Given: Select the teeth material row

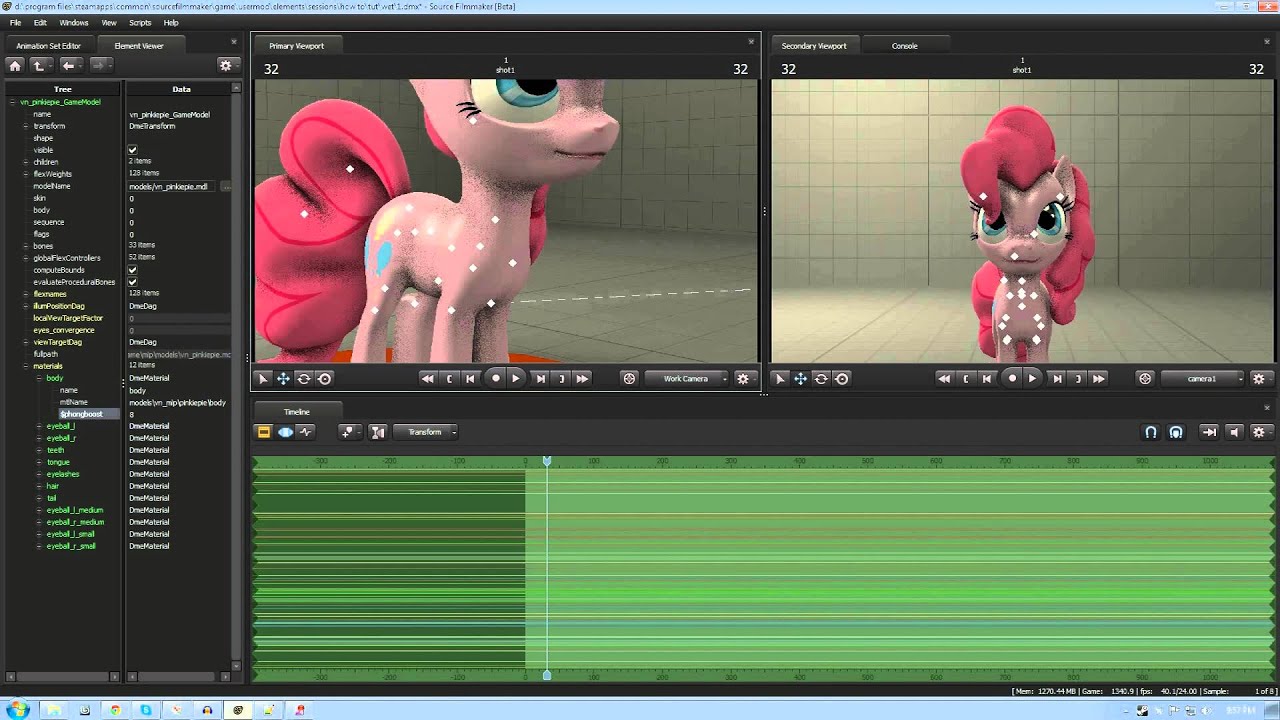Looking at the screenshot, I should pos(55,450).
